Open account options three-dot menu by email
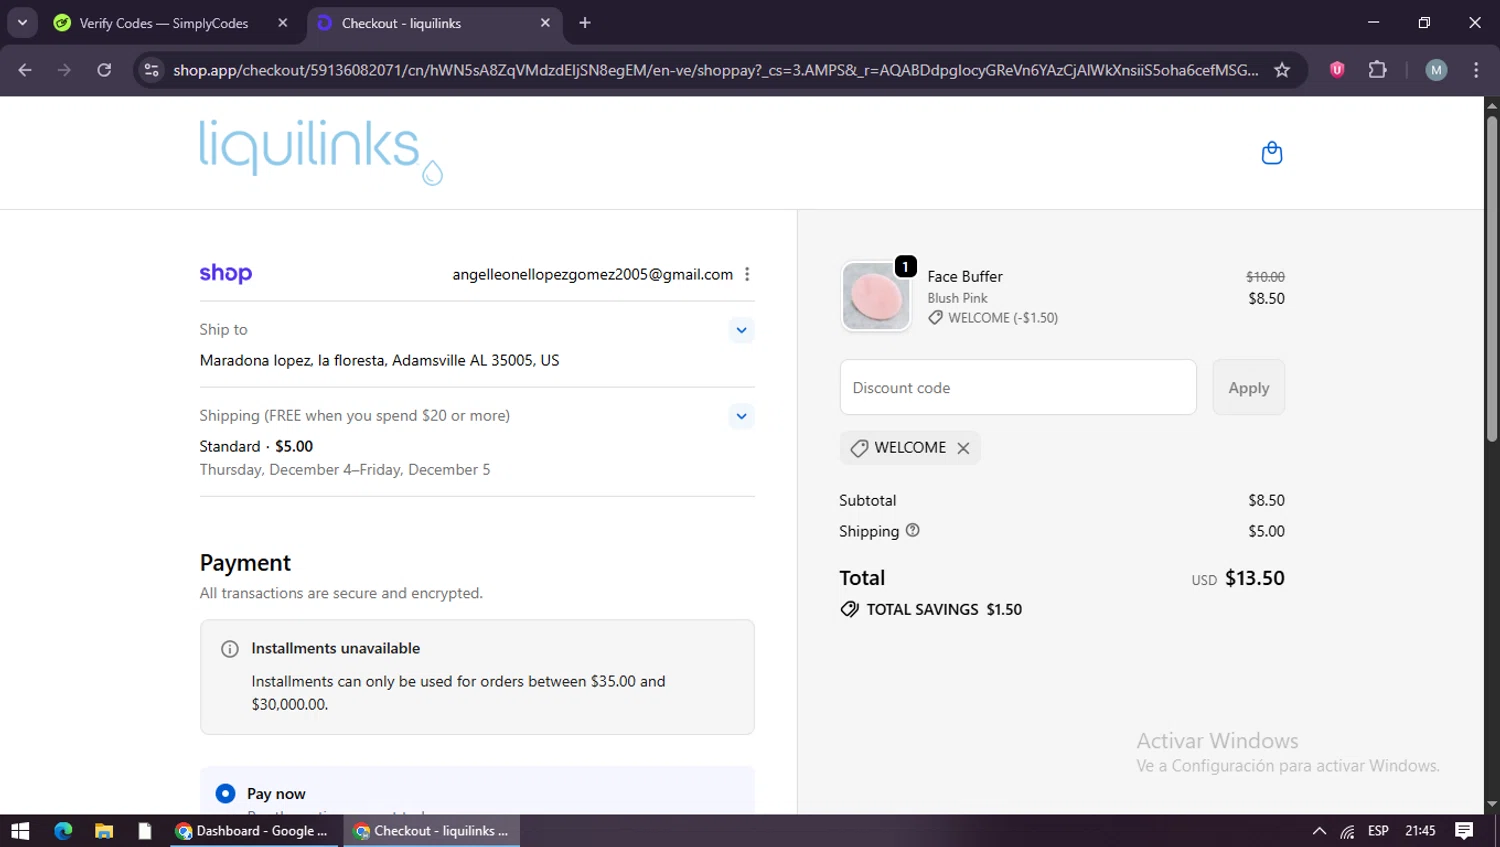This screenshot has width=1500, height=847. click(x=747, y=274)
